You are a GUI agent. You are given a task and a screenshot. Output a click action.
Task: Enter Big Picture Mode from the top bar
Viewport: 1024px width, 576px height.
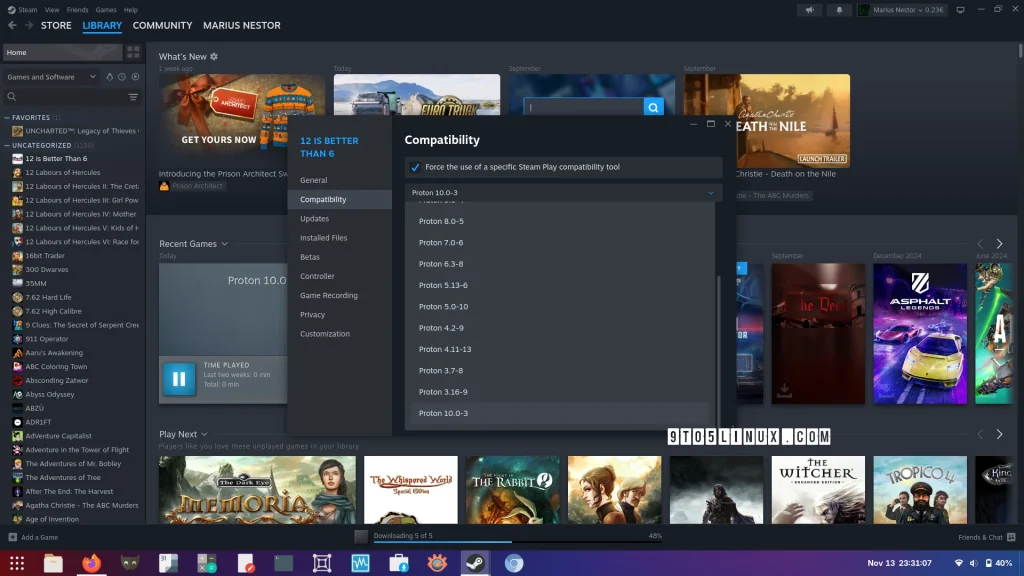point(961,9)
